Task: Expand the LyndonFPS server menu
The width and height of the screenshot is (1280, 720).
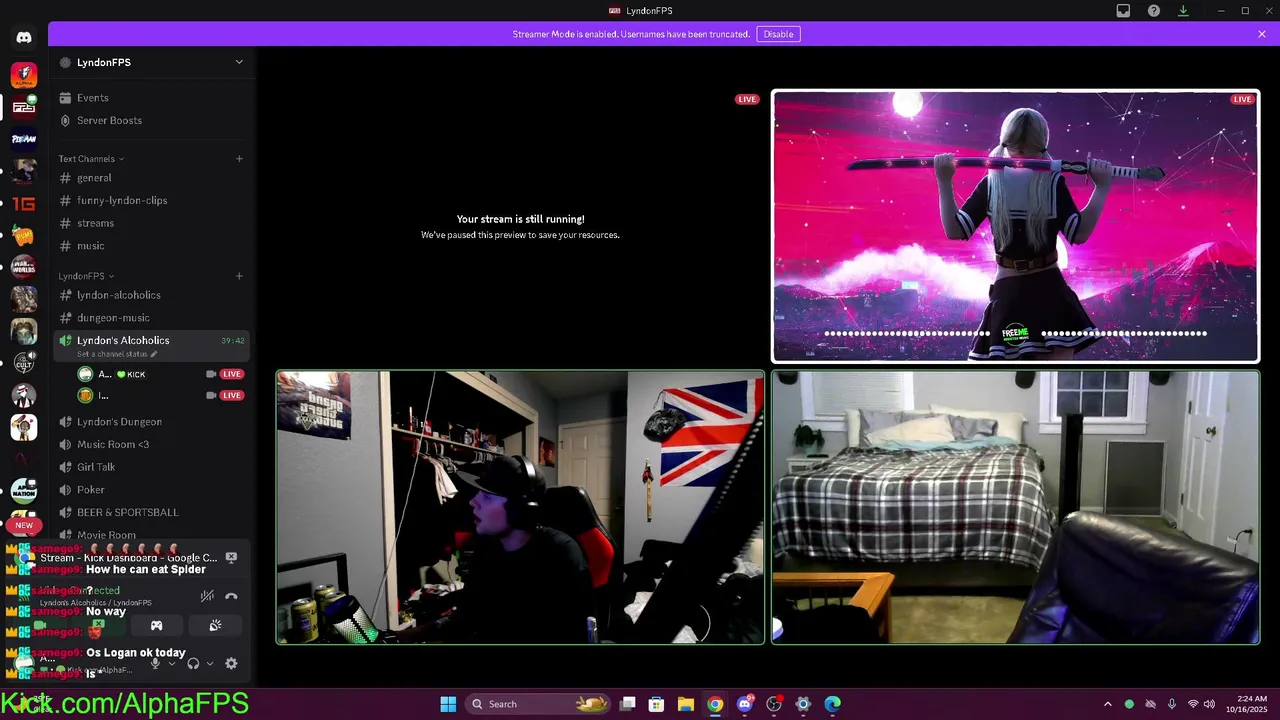Action: coord(239,62)
